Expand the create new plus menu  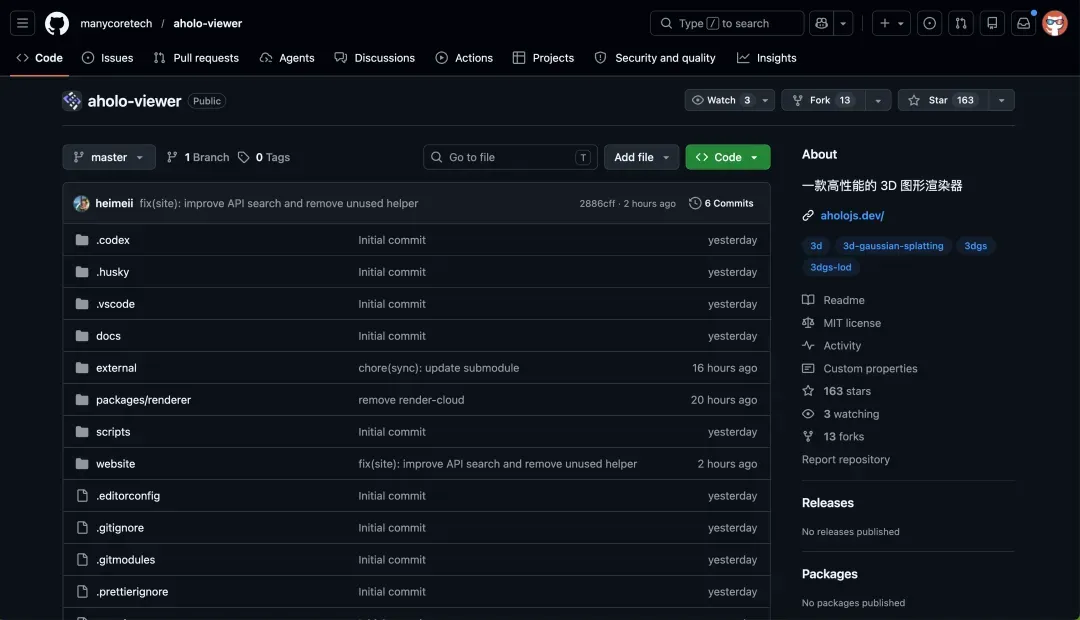[891, 23]
